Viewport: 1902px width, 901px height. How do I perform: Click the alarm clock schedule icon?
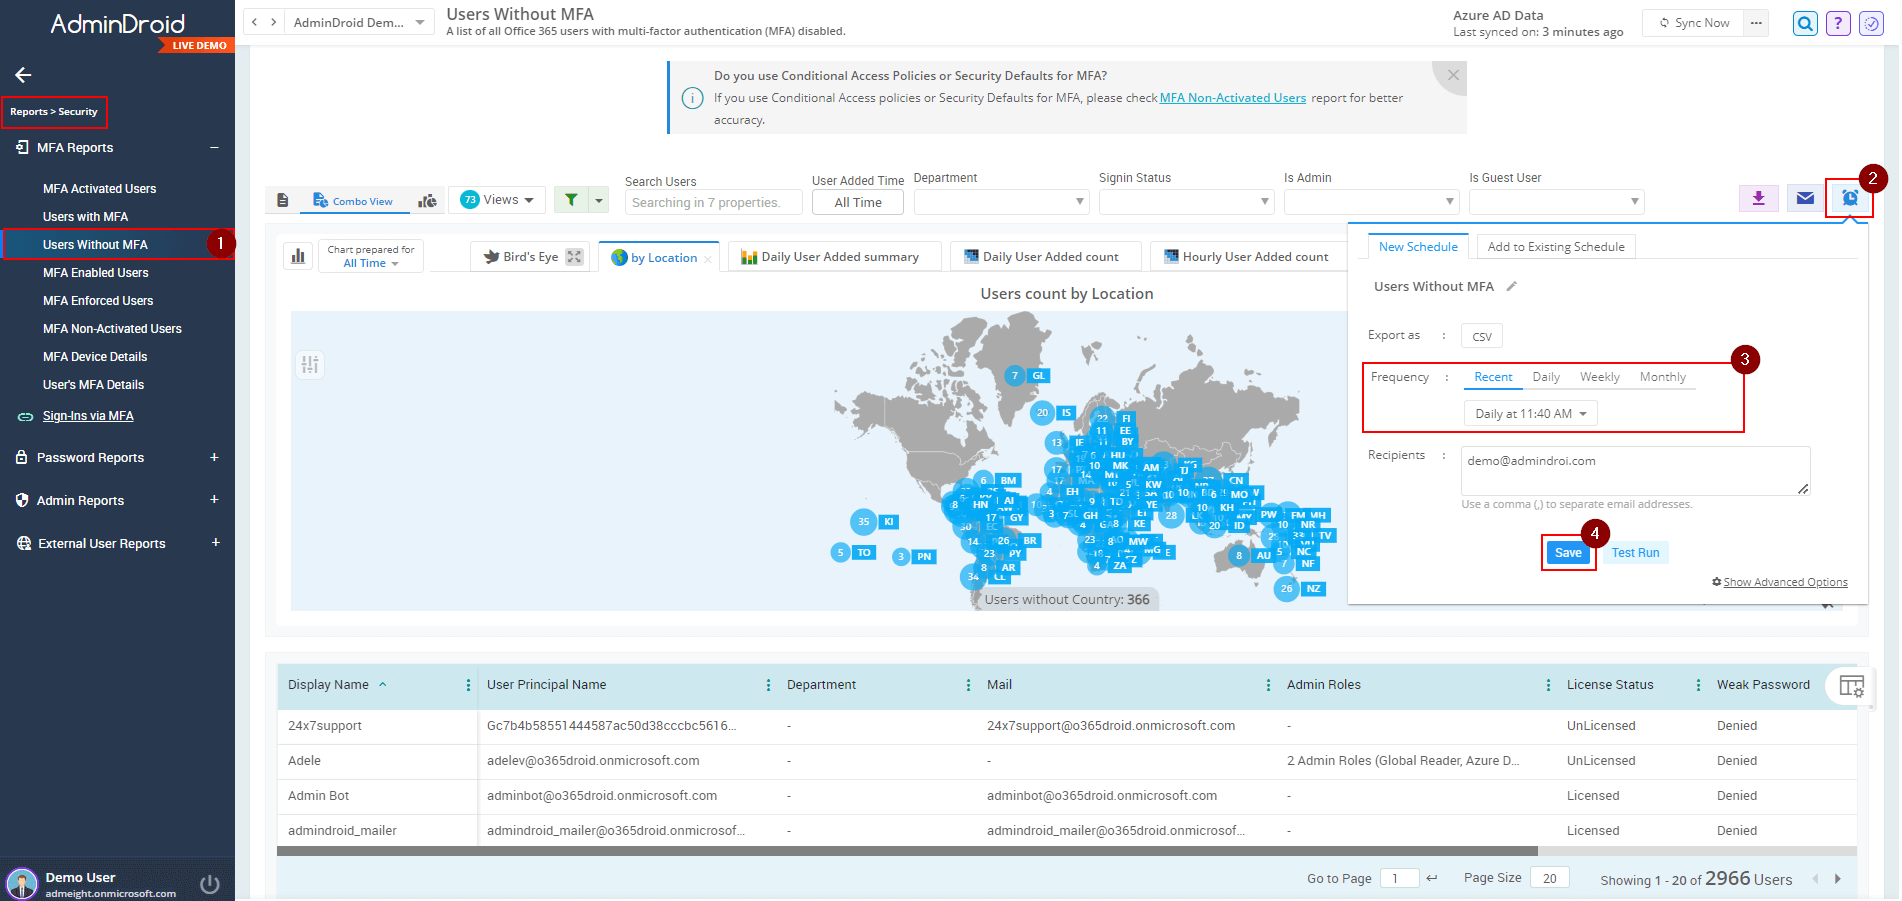[x=1849, y=198]
